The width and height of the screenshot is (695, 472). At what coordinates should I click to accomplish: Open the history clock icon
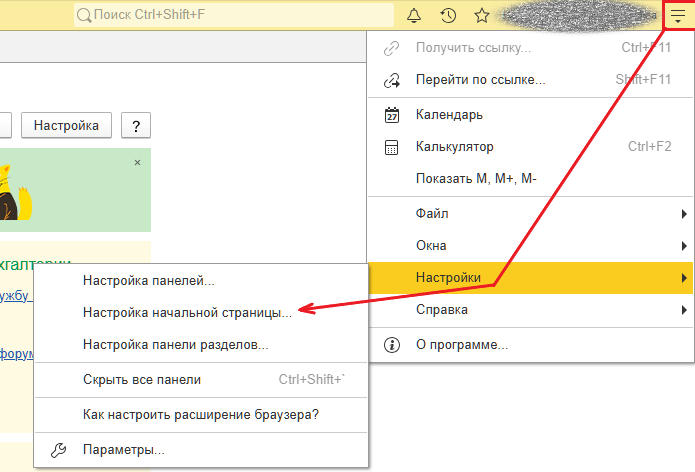click(449, 15)
